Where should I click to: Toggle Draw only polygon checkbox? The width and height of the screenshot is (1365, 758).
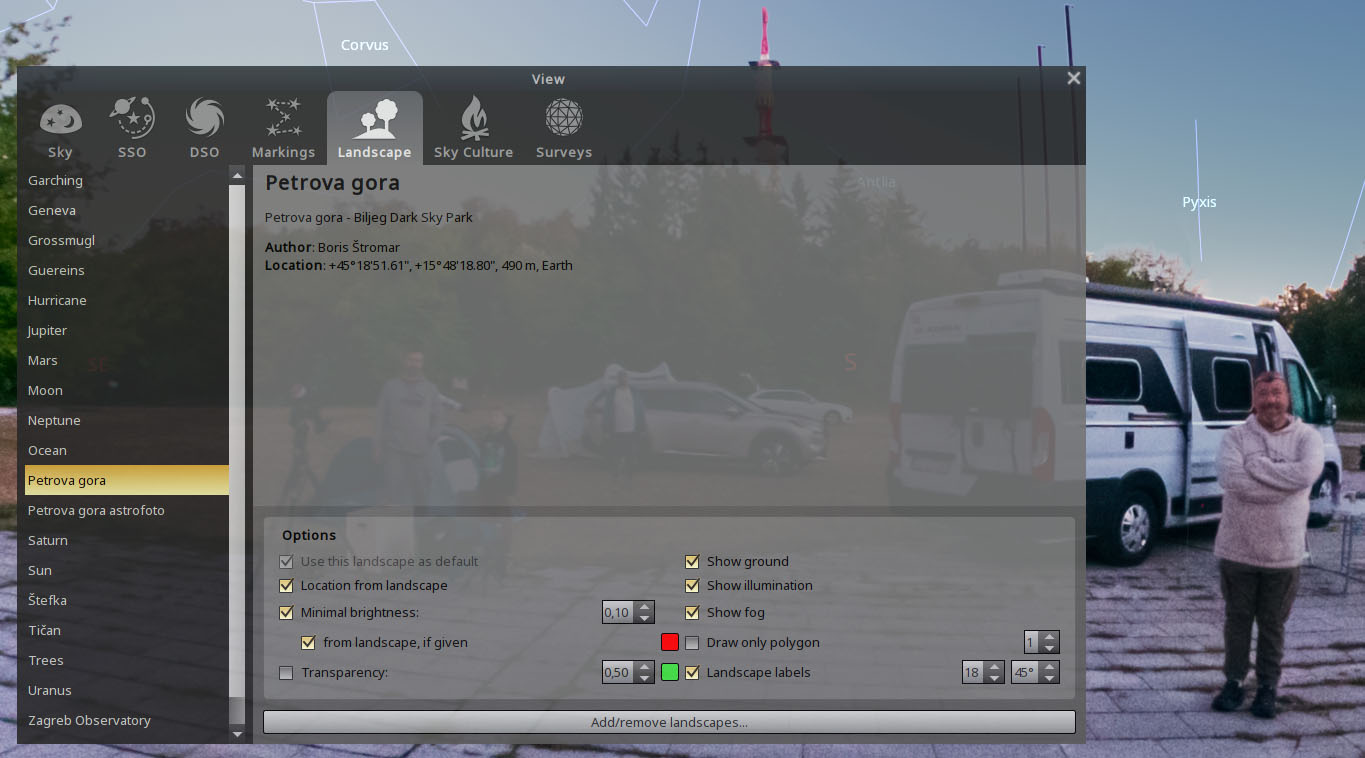click(692, 642)
